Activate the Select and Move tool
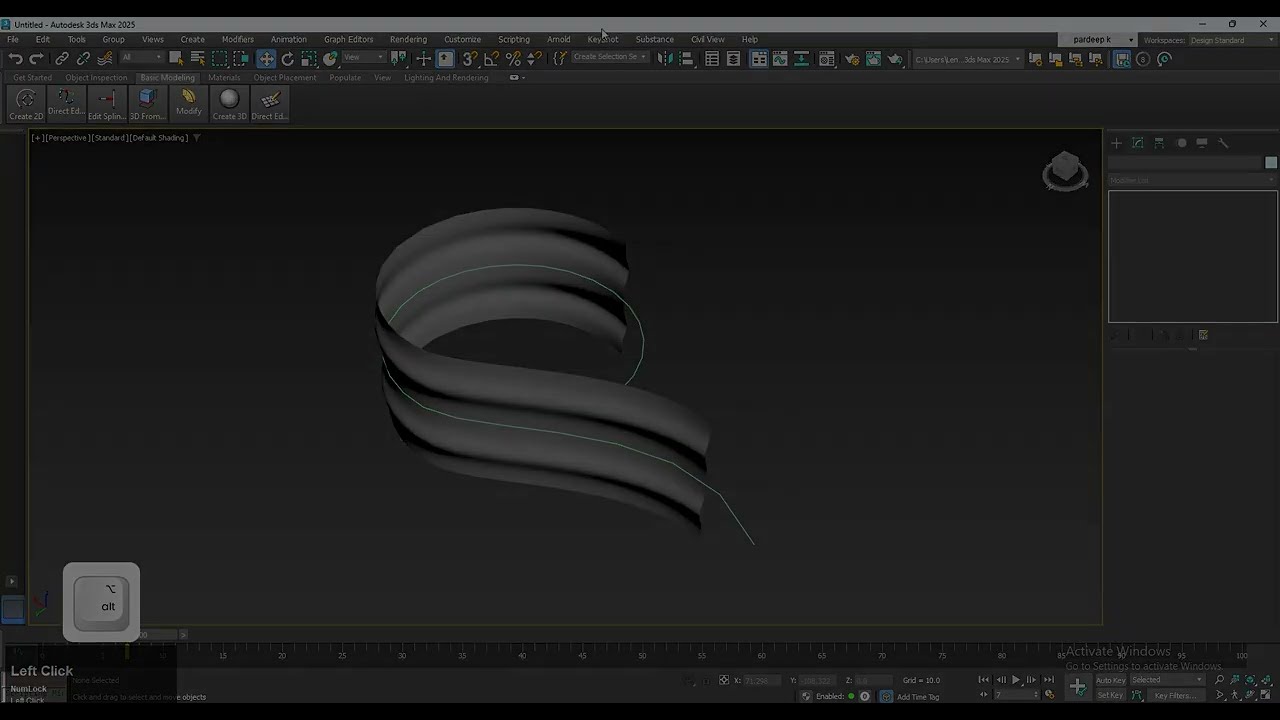The width and height of the screenshot is (1280, 720). [266, 59]
